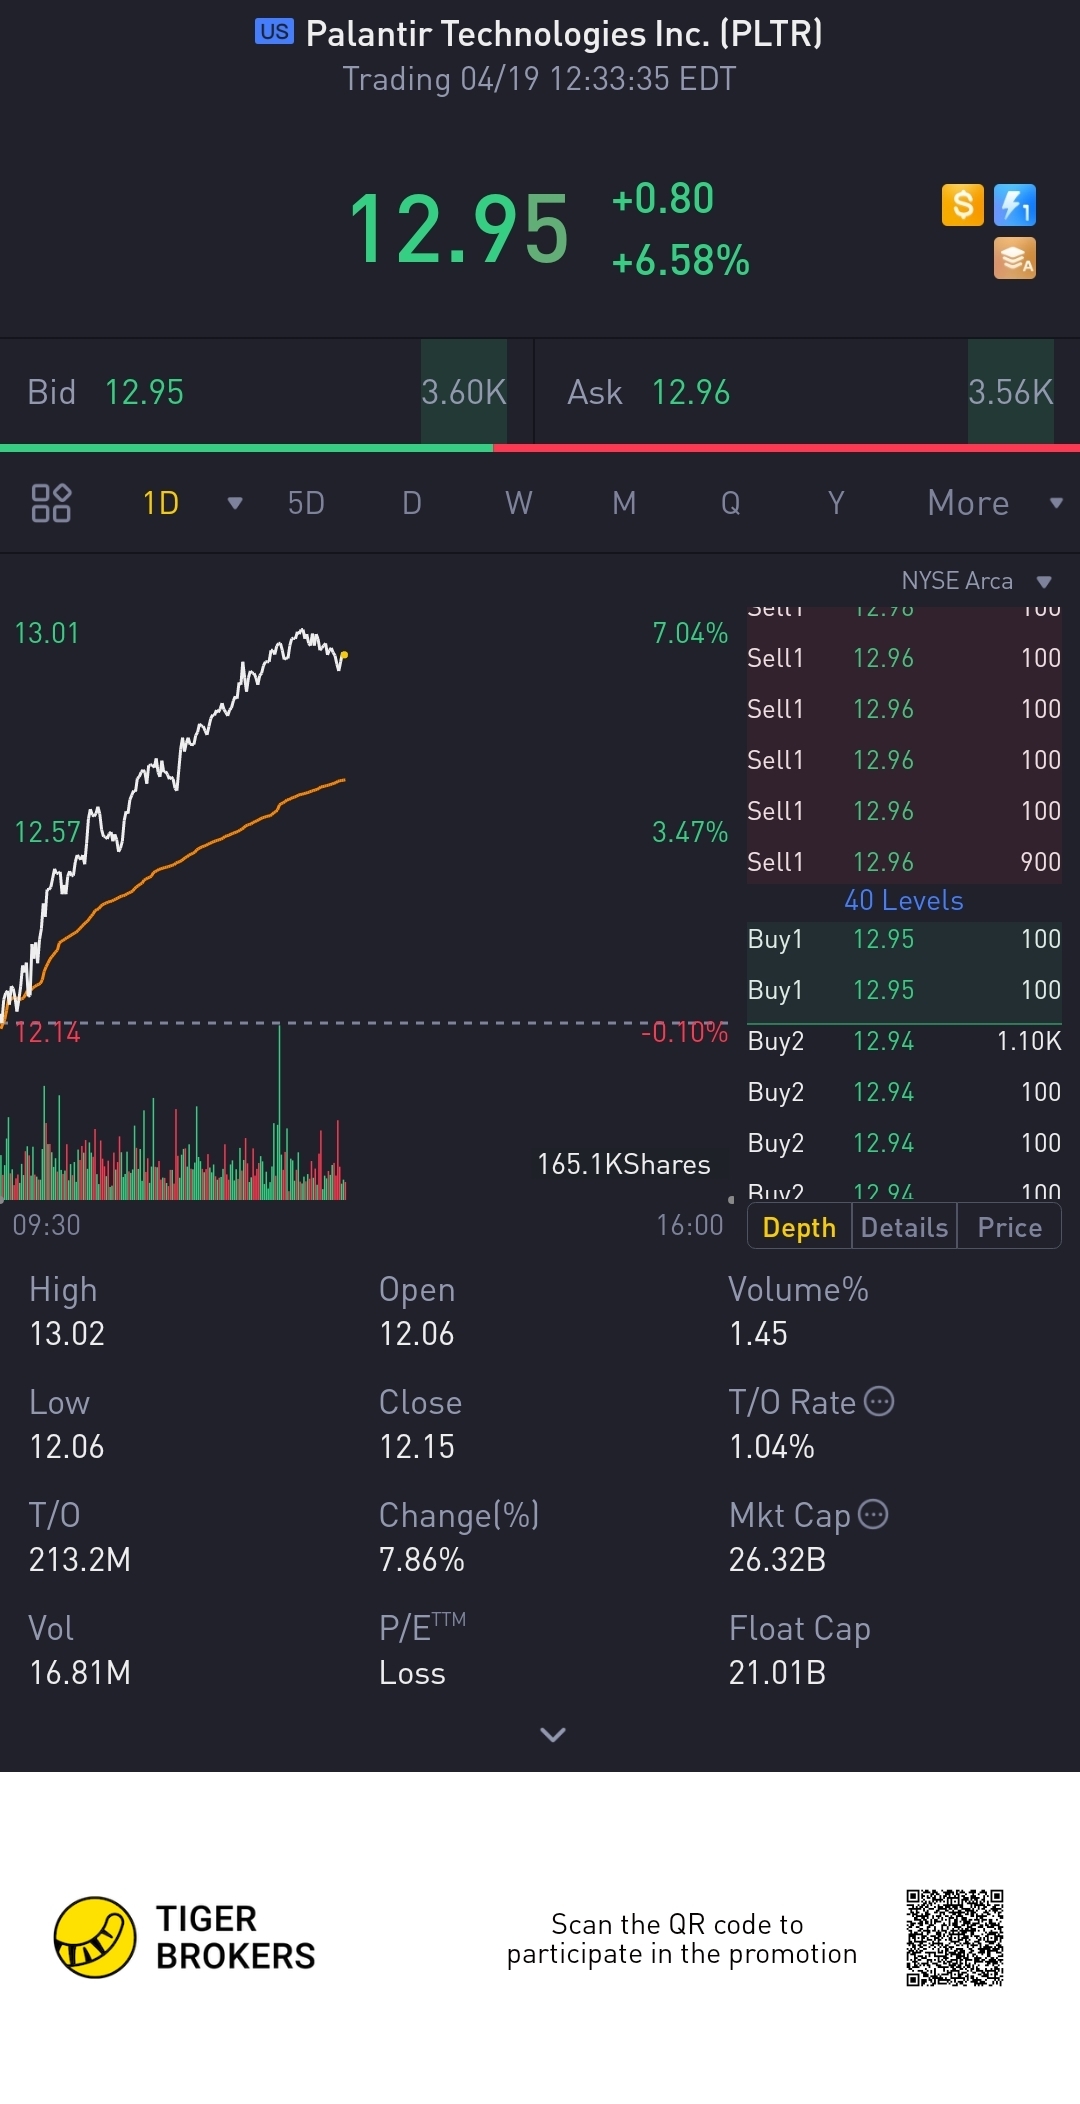Tap the Mkt Cap value 26.32B

coord(777,1559)
